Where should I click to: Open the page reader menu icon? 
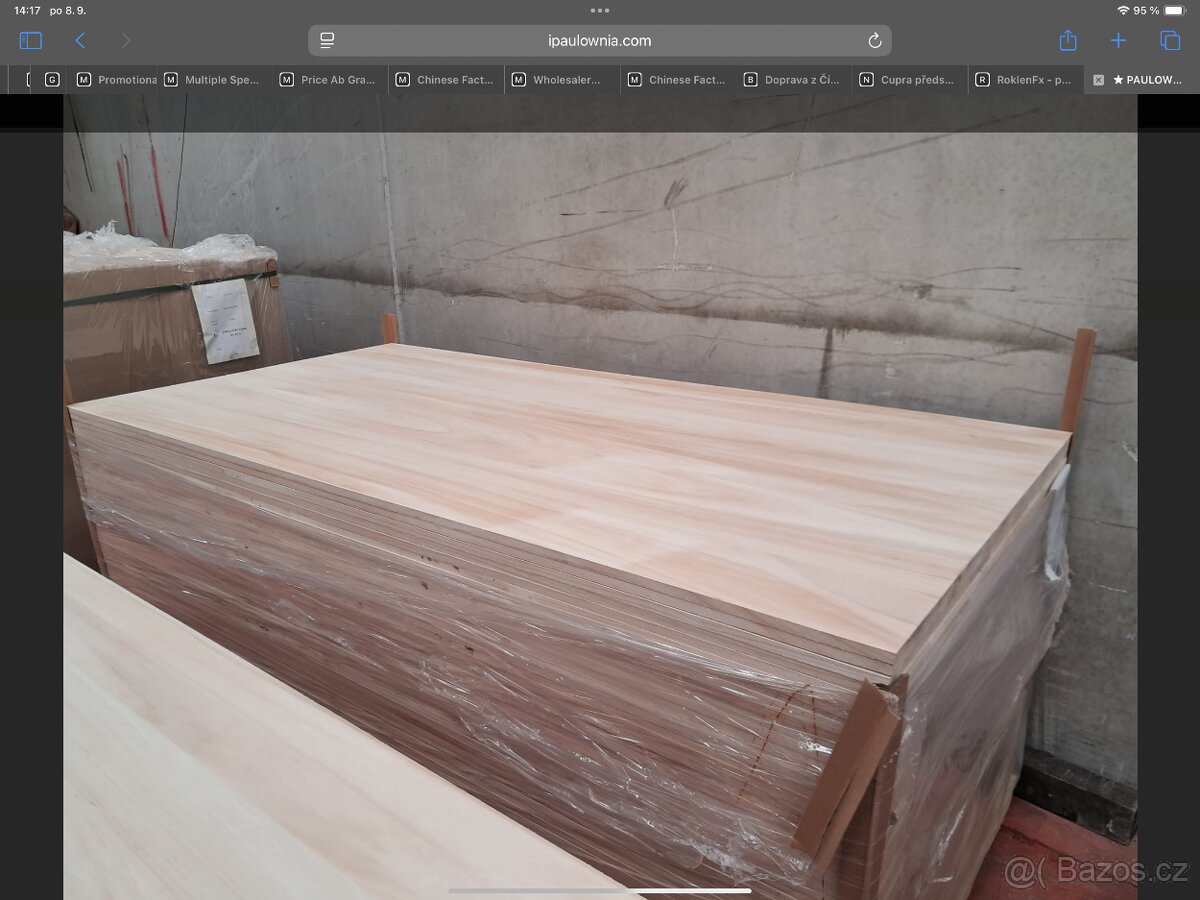point(327,41)
